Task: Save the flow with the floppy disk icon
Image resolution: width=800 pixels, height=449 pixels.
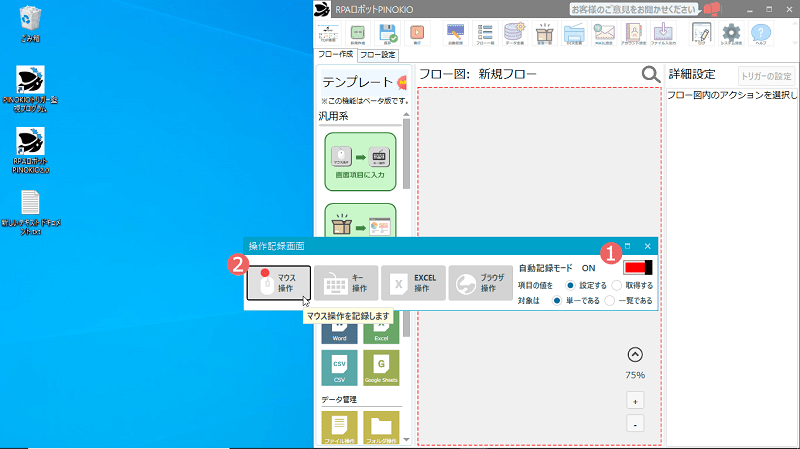Action: tap(387, 34)
